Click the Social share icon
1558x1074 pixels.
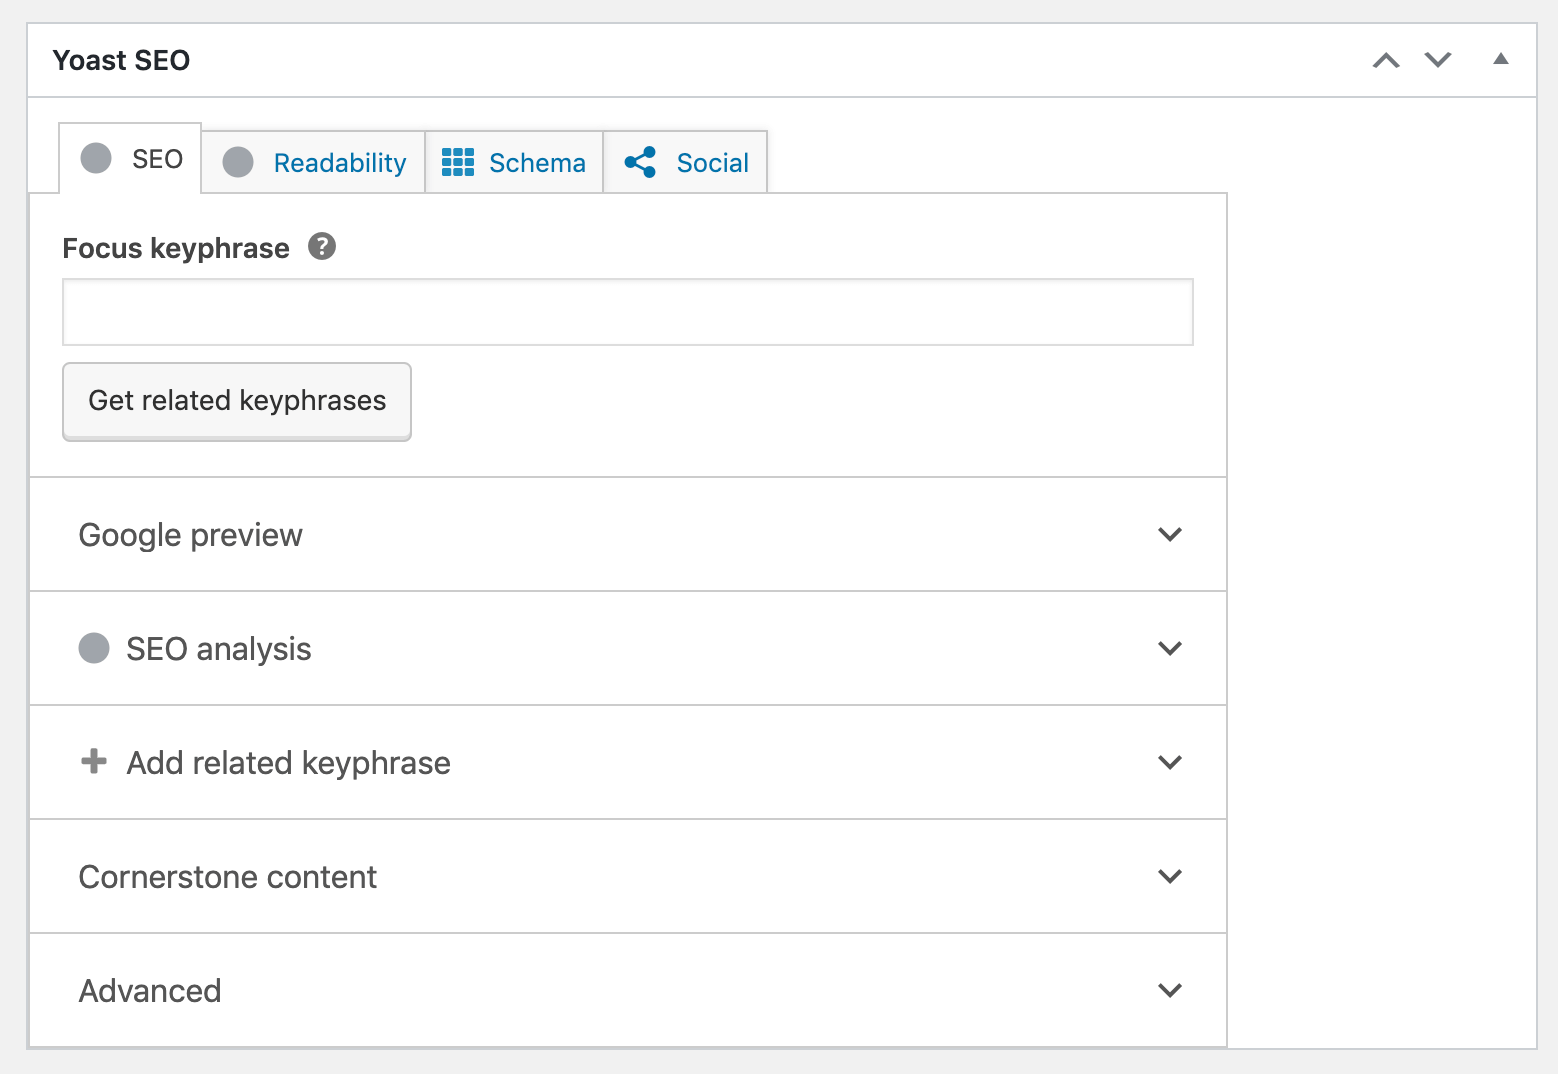click(x=640, y=162)
